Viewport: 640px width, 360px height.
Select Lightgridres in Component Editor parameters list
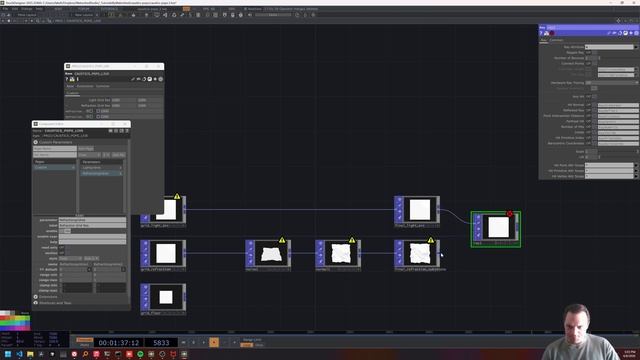[101, 167]
